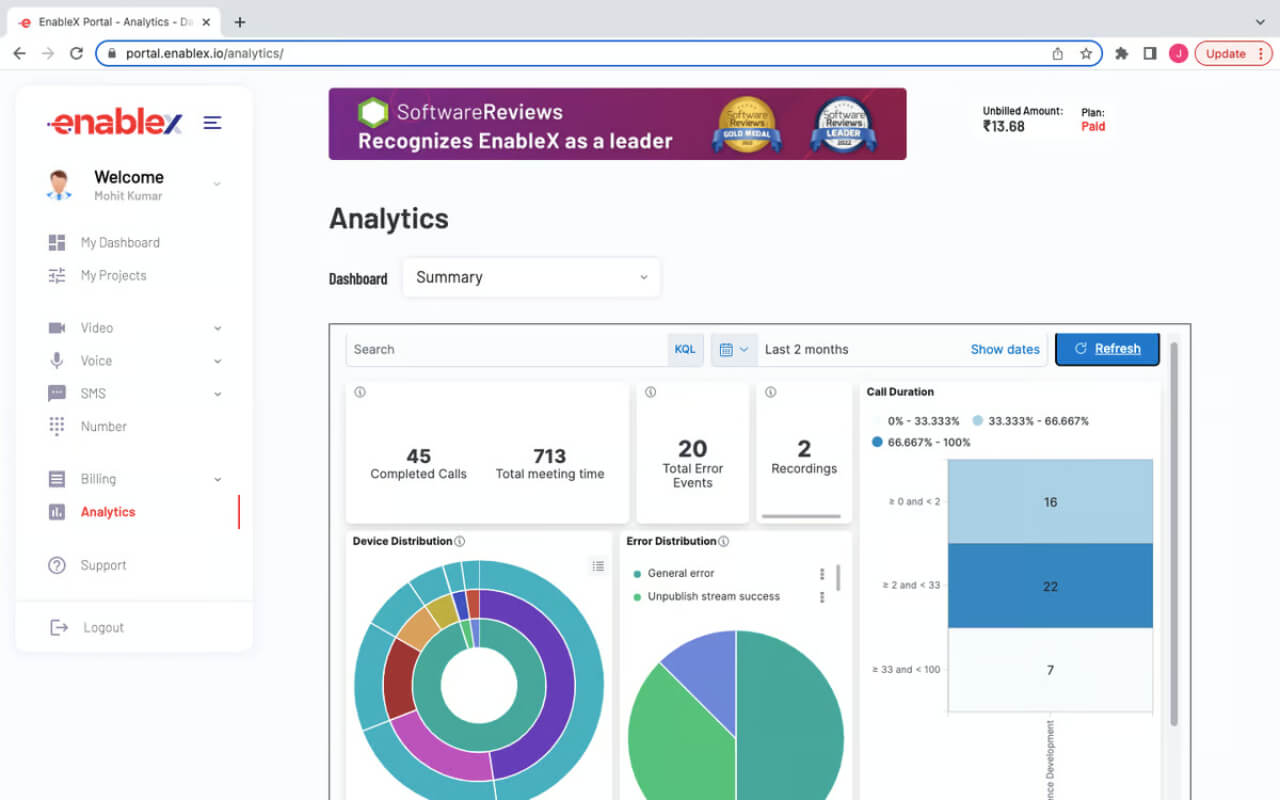
Task: Click the Refresh button
Action: 1107,349
